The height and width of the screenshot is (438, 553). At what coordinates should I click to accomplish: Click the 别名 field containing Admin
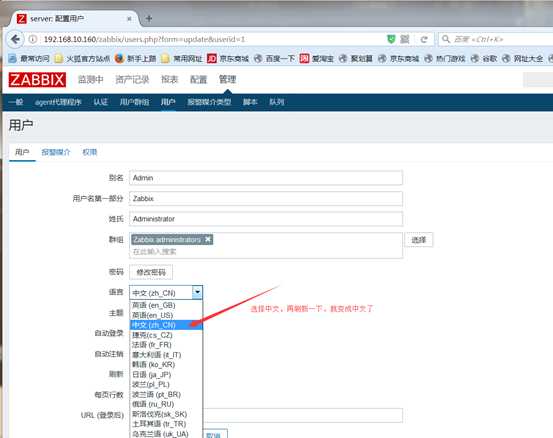(x=266, y=178)
